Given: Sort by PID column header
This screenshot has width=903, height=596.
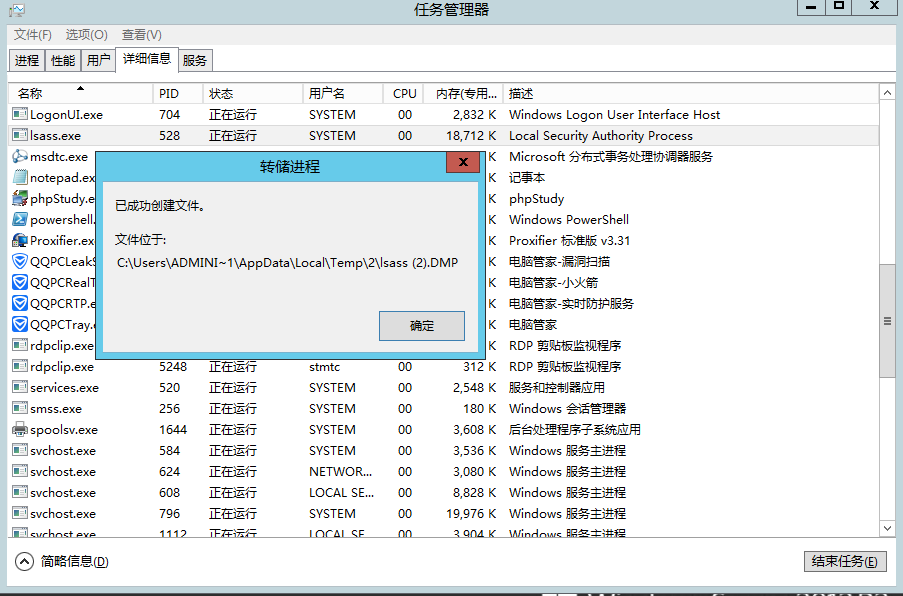Looking at the screenshot, I should (x=177, y=93).
